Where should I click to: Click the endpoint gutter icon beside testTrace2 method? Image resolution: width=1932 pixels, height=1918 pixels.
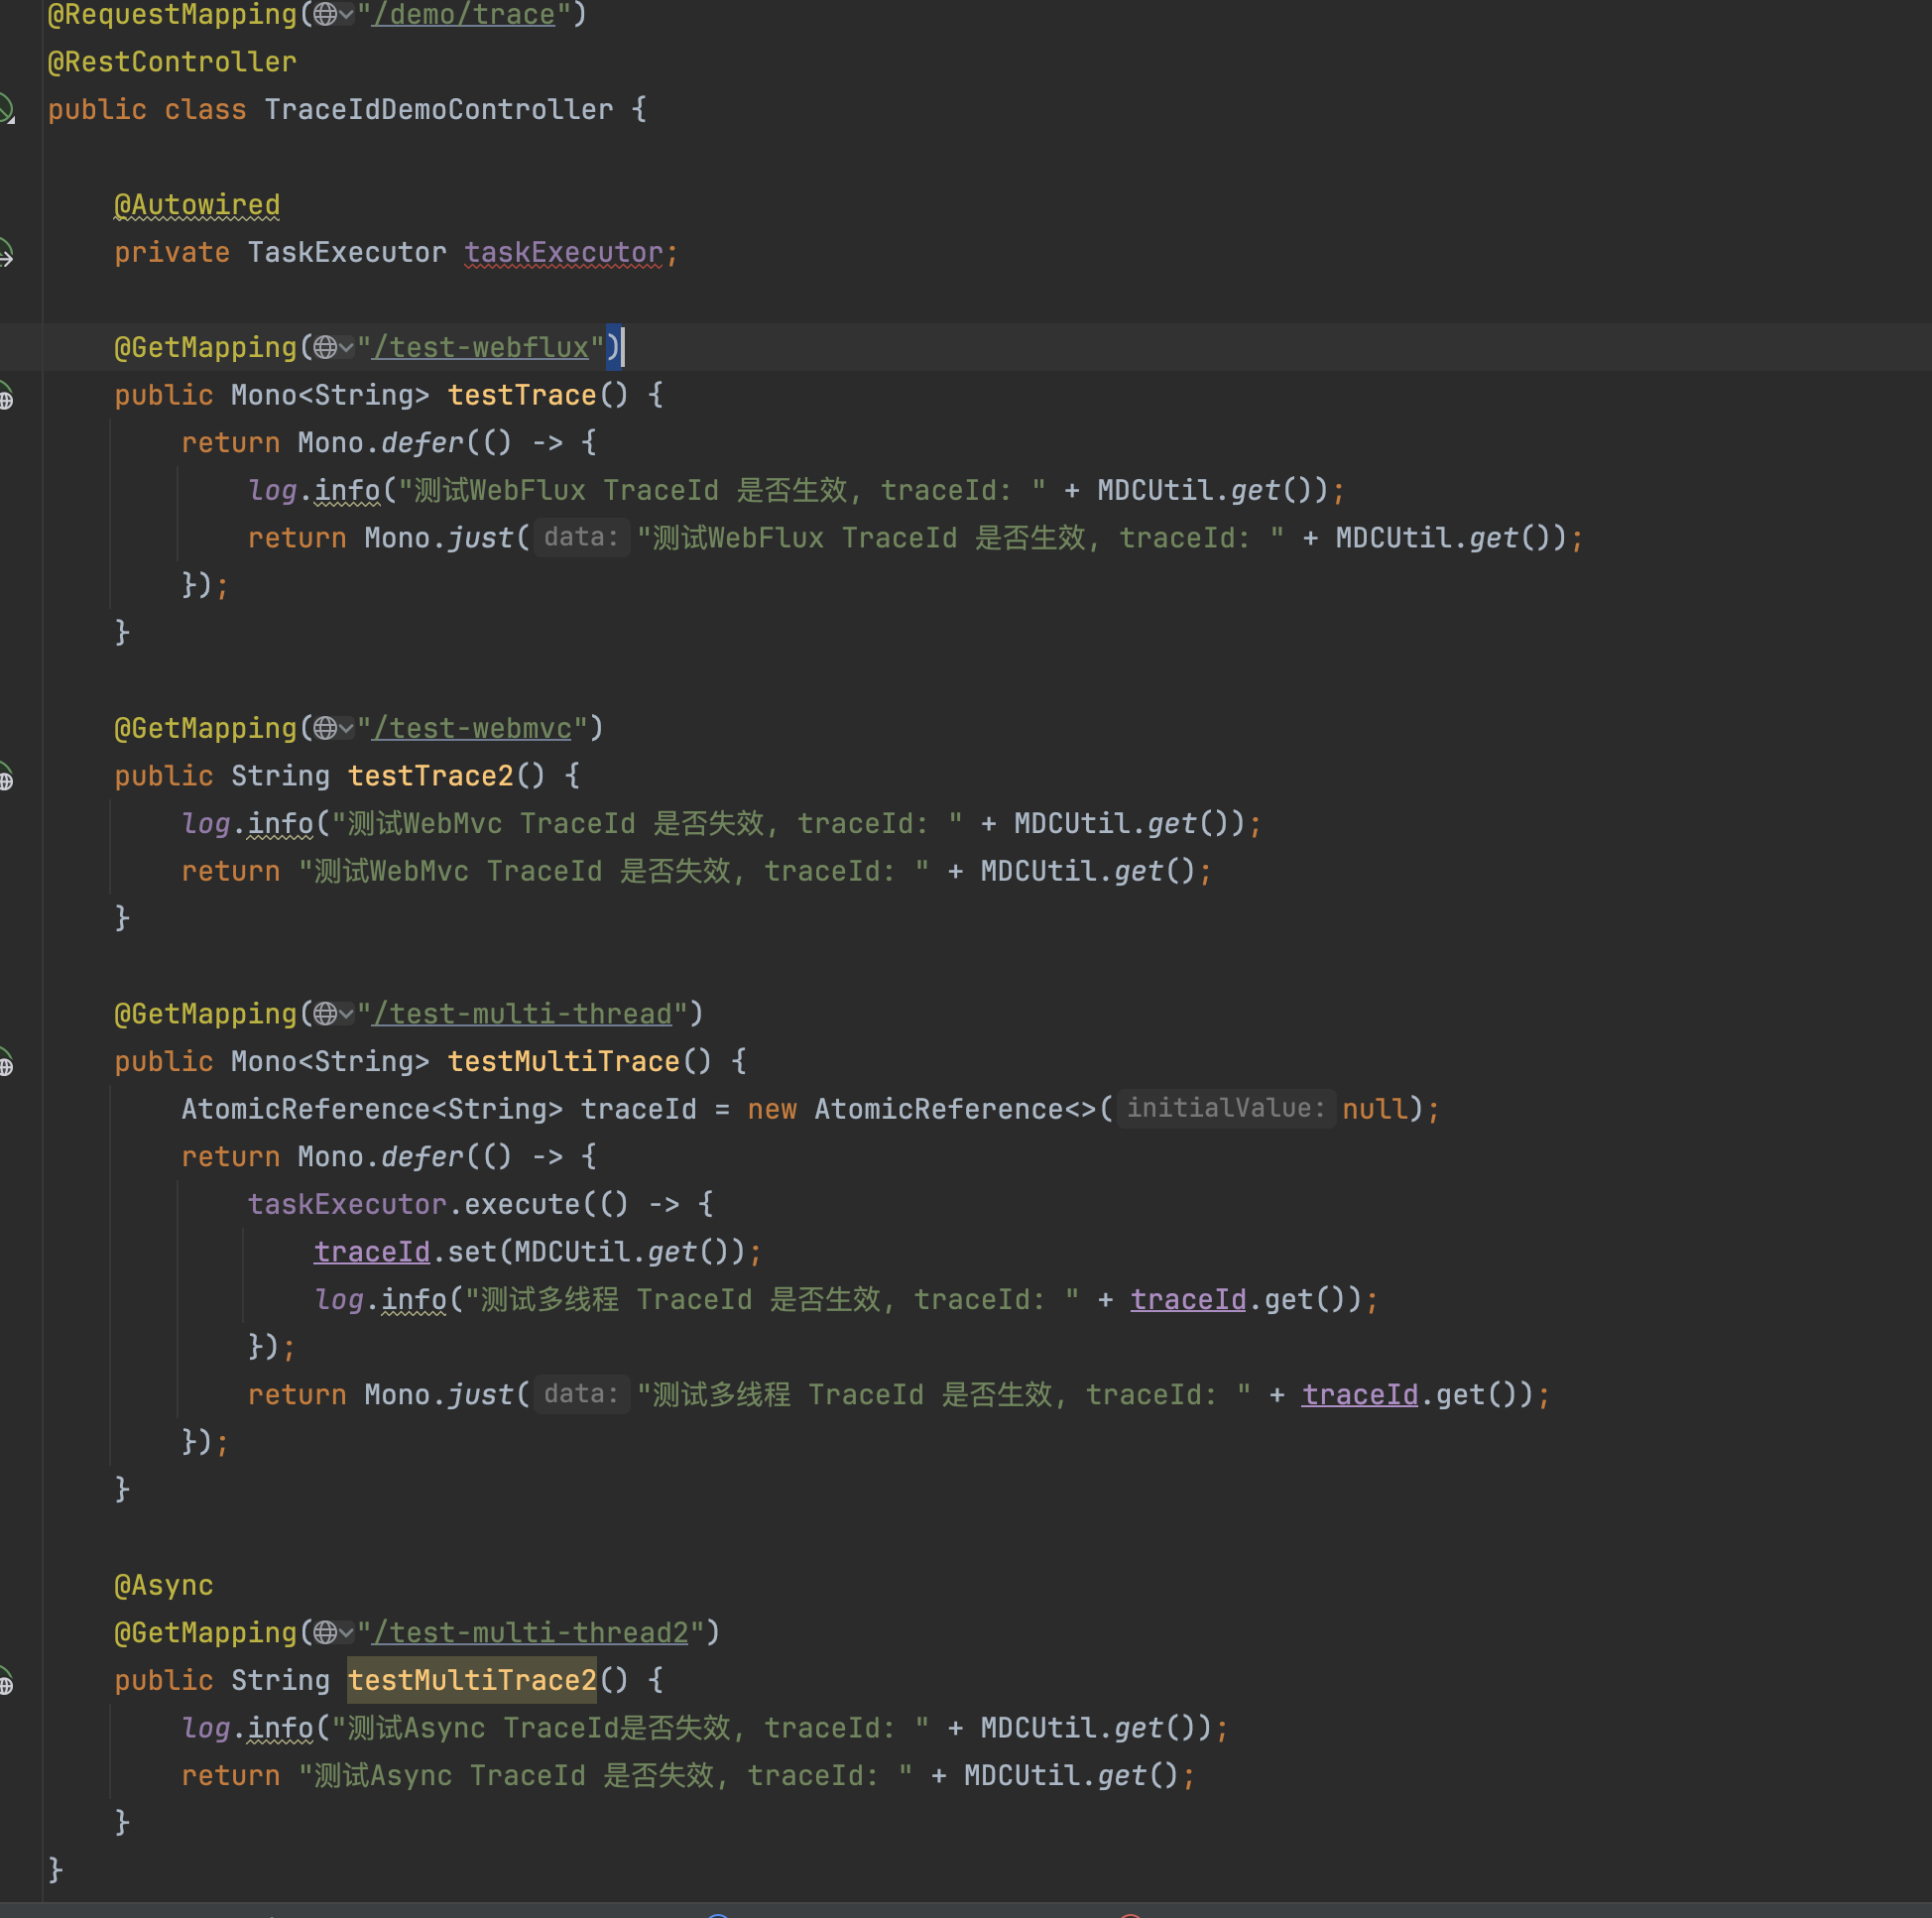click(7, 777)
